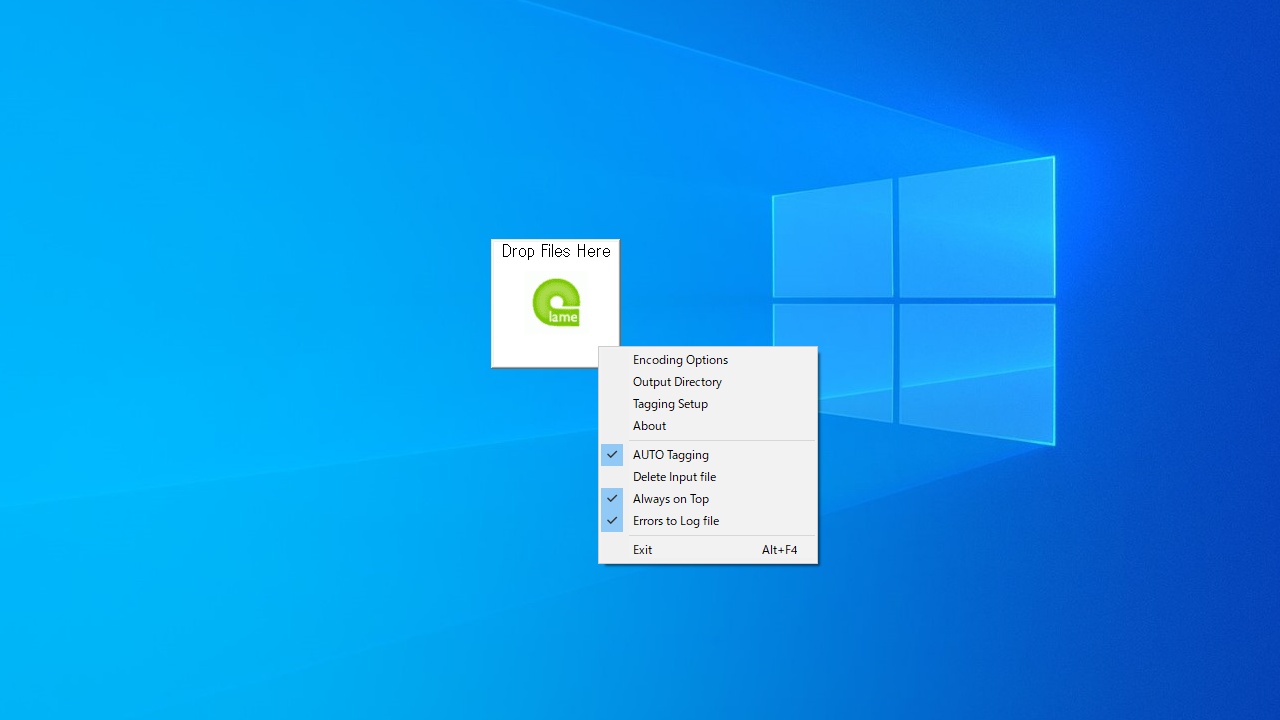
Task: Click the green LAME logo icon
Action: (556, 303)
